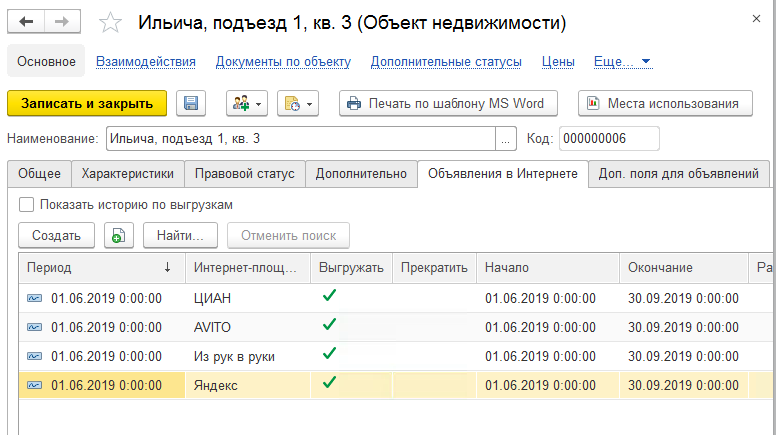The height and width of the screenshot is (435, 776).
Task: Select the ЦИАН platform cell
Action: pyautogui.click(x=248, y=298)
